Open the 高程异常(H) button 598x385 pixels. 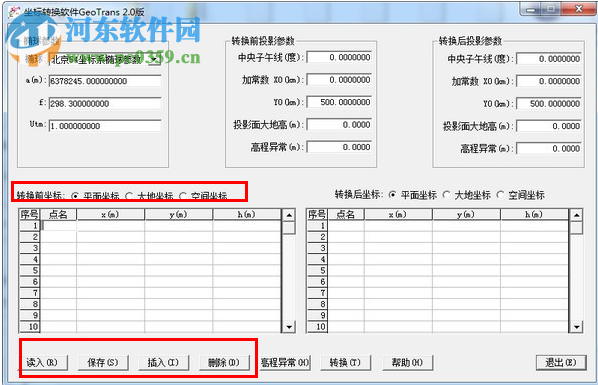(285, 362)
